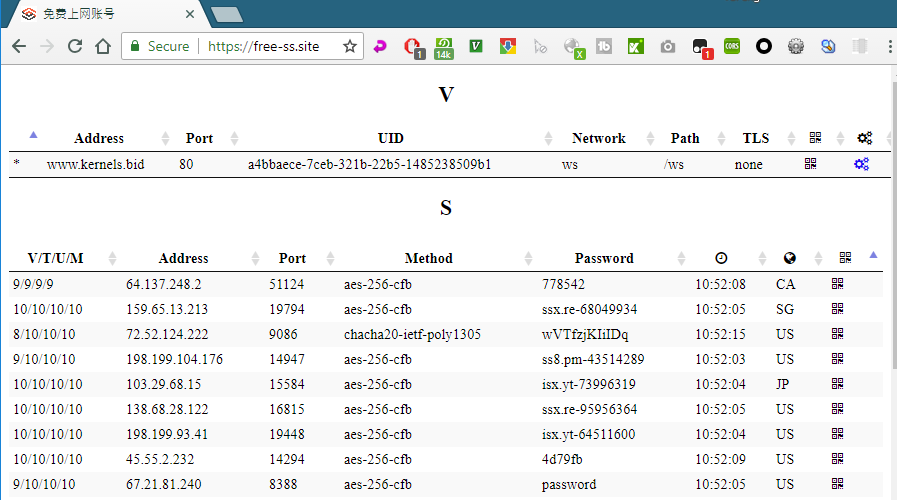Select password ssx.re-68049934
Image resolution: width=897 pixels, height=500 pixels.
pos(589,309)
